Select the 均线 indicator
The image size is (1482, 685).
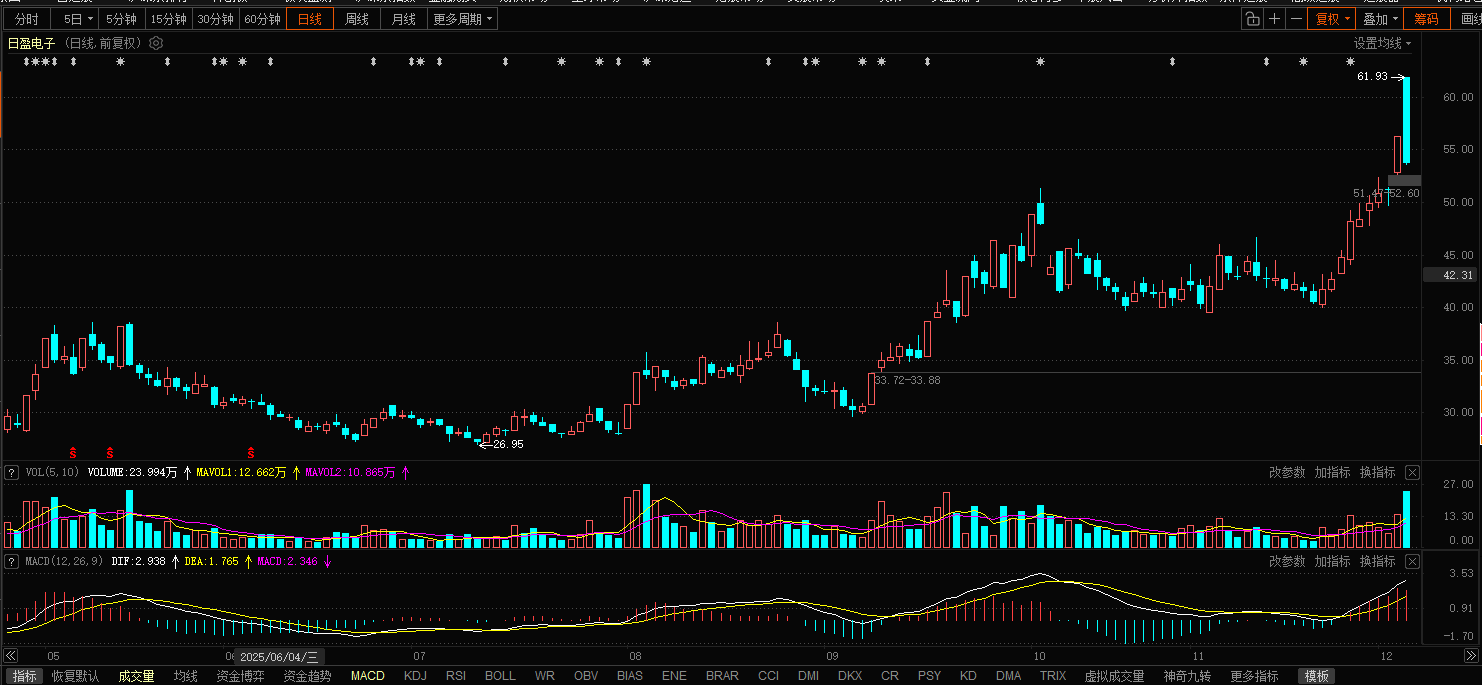tap(186, 677)
